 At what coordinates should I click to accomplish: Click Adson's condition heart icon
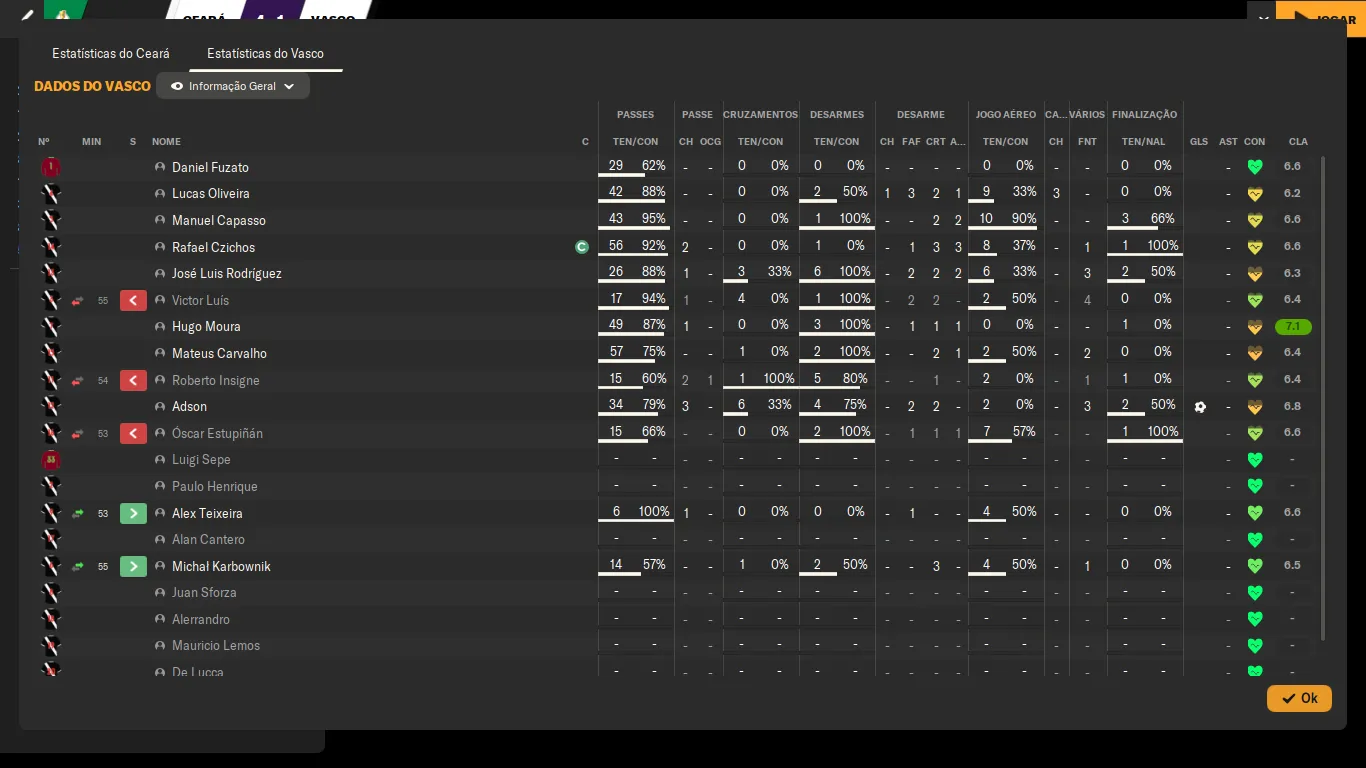tap(1255, 407)
